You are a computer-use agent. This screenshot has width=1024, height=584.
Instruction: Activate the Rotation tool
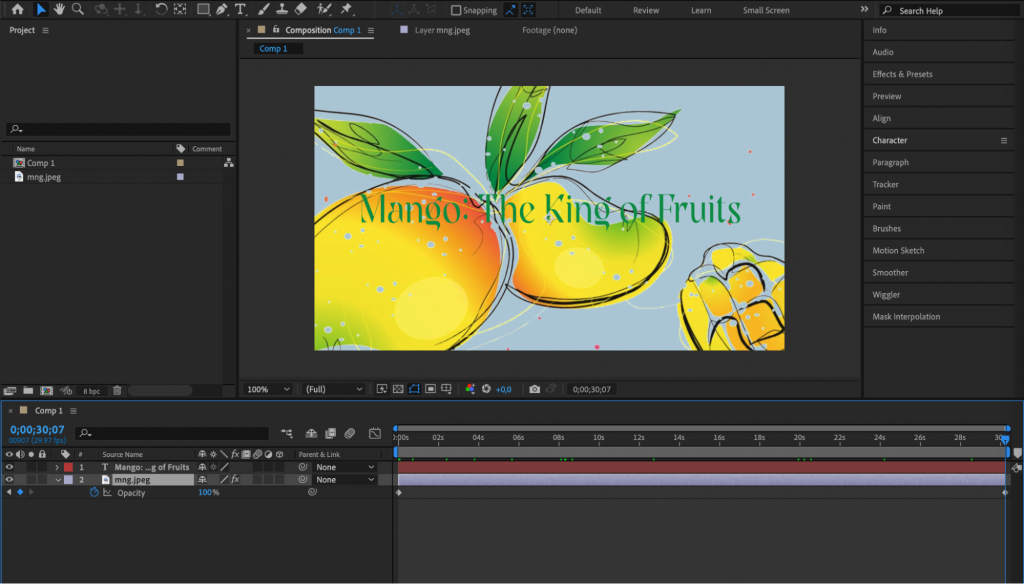[x=161, y=10]
